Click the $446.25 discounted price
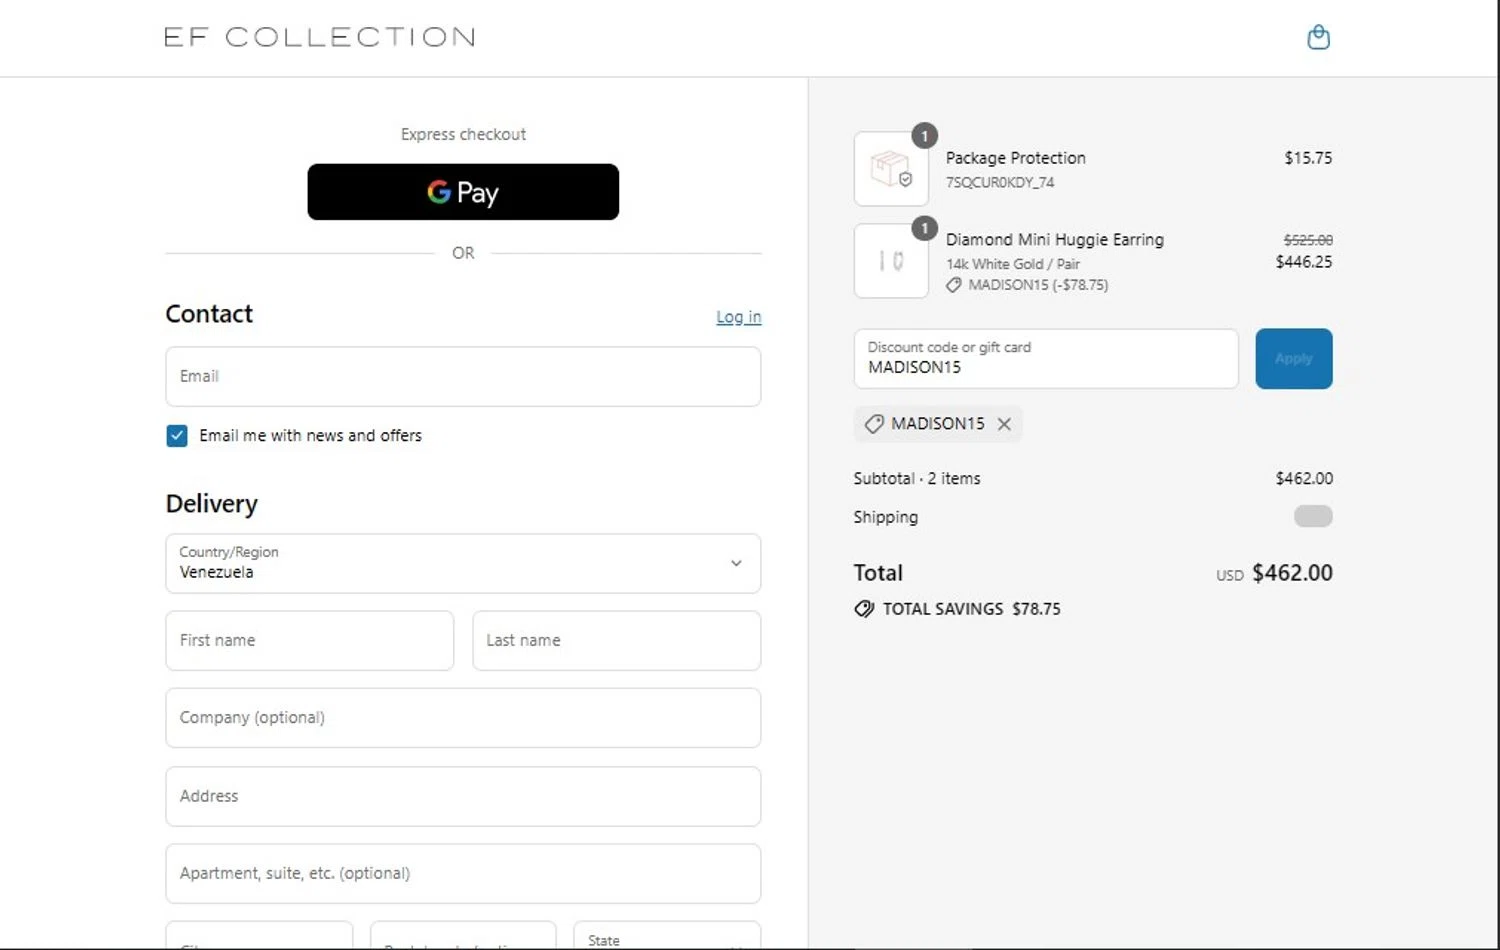The width and height of the screenshot is (1500, 950). (1304, 262)
